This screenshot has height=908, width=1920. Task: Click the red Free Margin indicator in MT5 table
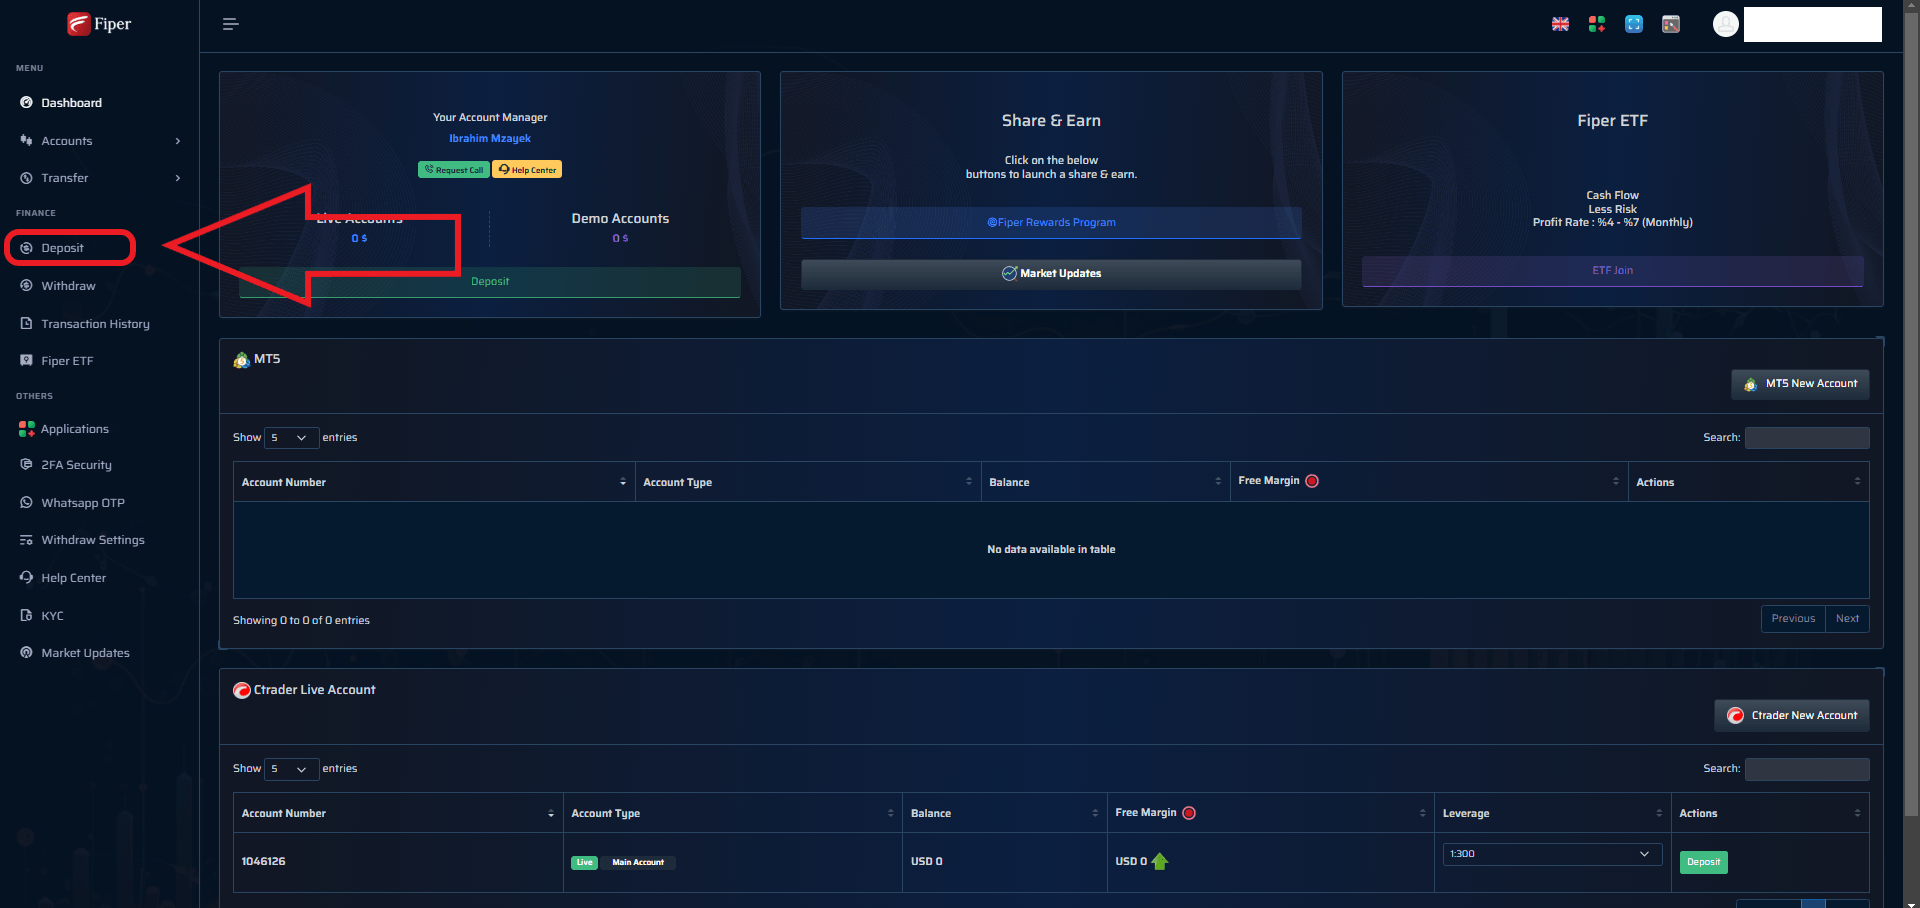tap(1312, 481)
